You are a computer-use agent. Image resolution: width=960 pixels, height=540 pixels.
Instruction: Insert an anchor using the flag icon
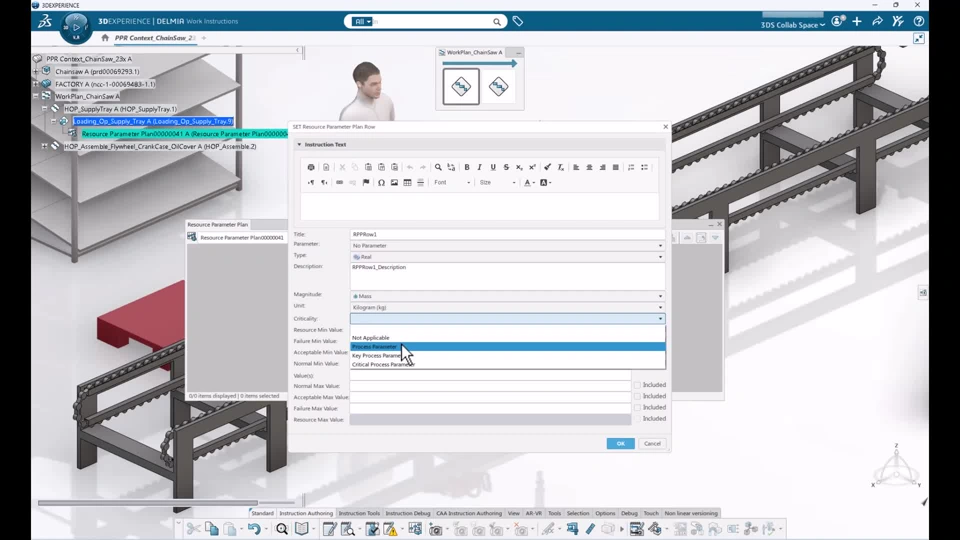point(366,182)
